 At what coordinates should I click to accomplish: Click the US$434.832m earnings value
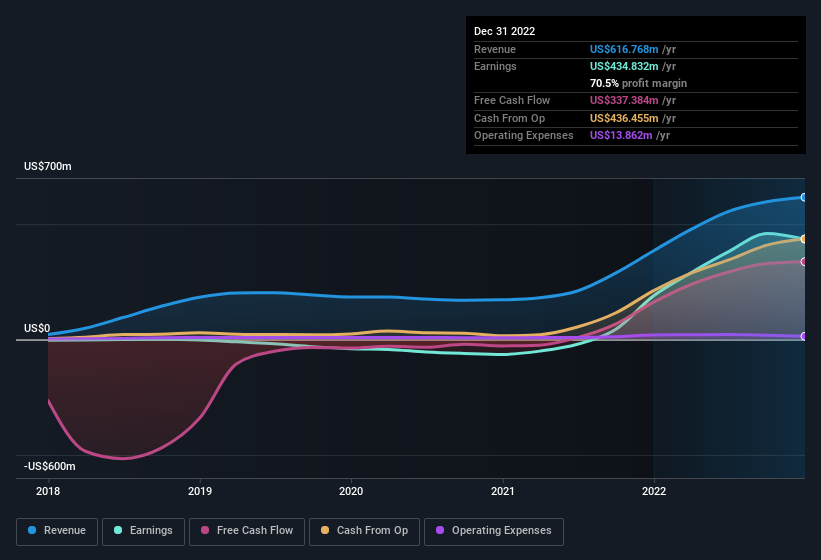point(624,66)
